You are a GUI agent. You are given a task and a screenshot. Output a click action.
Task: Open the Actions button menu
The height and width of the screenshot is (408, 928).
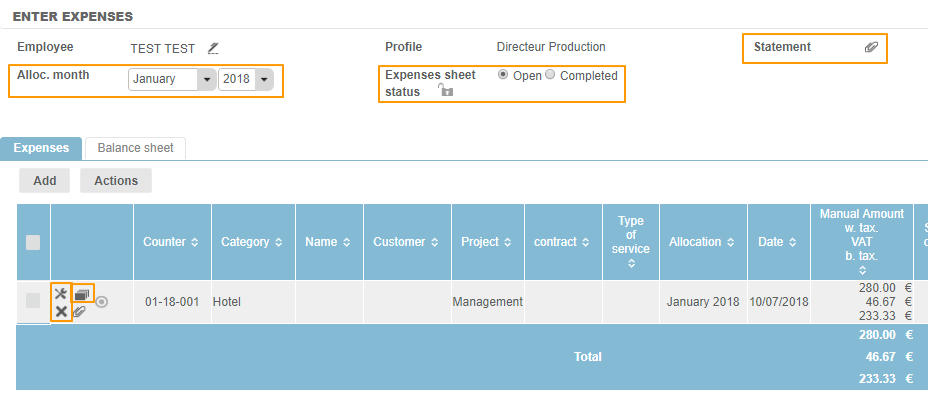pyautogui.click(x=116, y=181)
